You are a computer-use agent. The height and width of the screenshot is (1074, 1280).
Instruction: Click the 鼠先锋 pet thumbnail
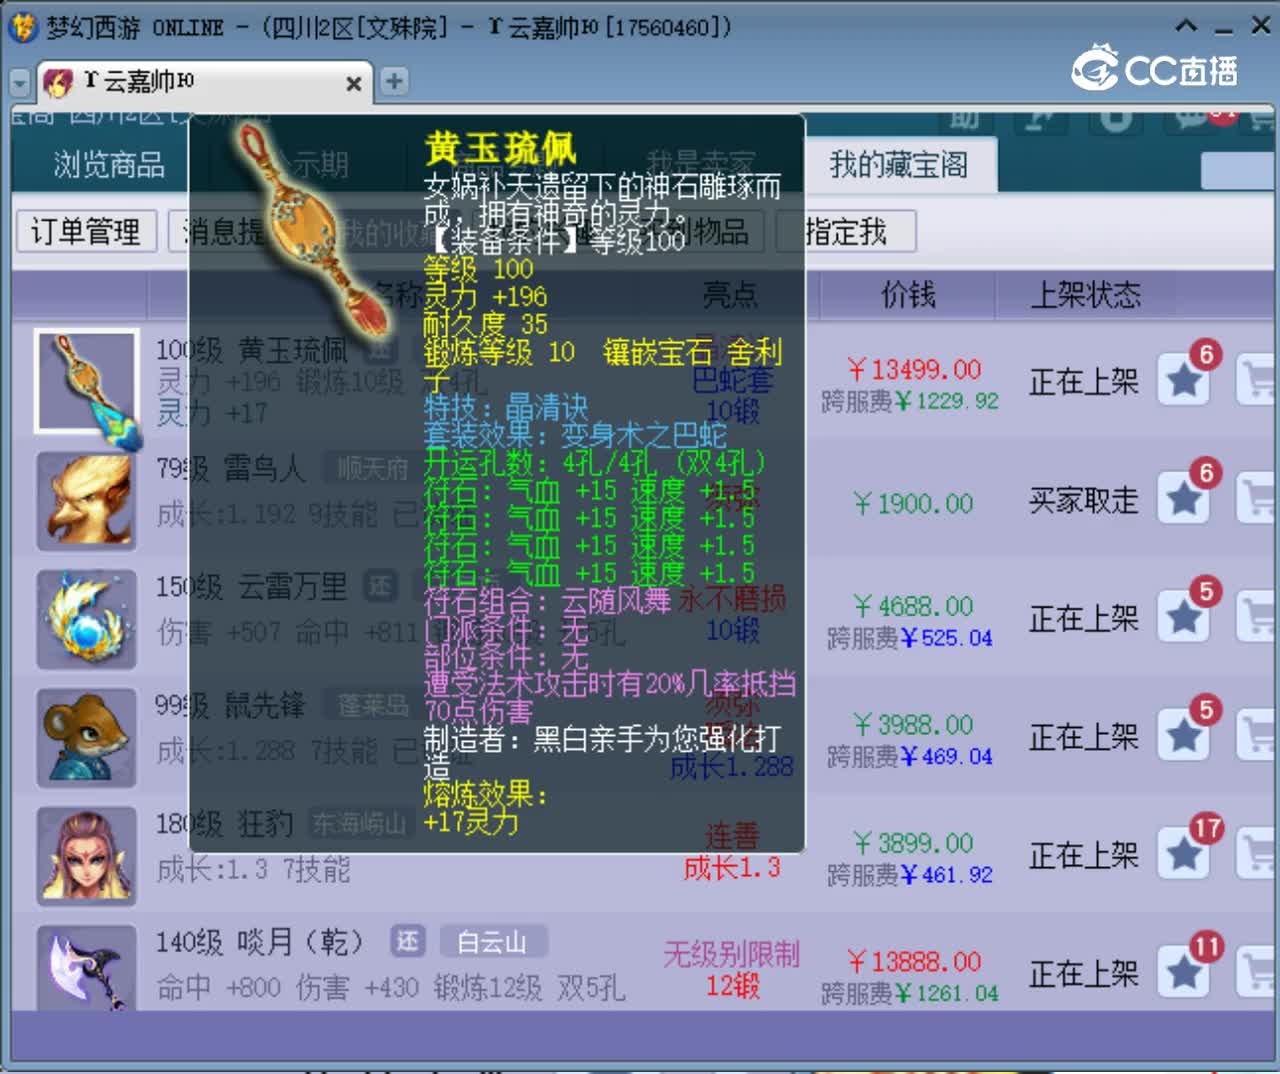(86, 738)
